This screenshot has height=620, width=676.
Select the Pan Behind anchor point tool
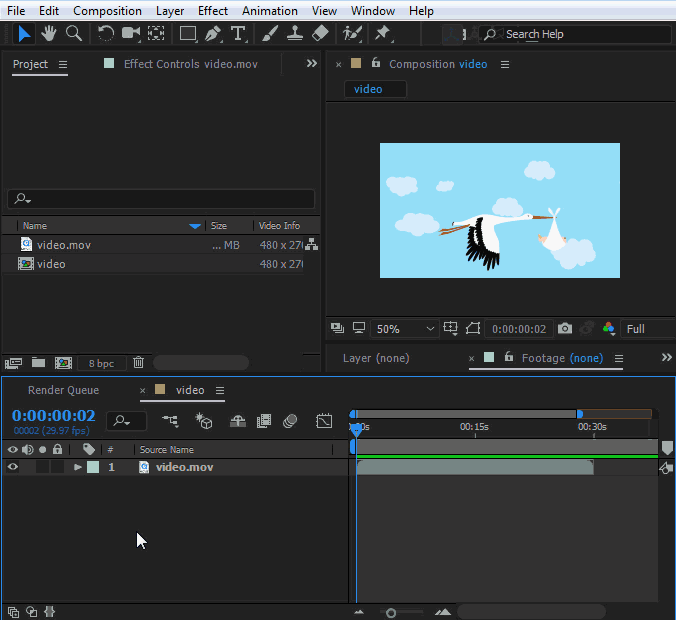(x=156, y=33)
